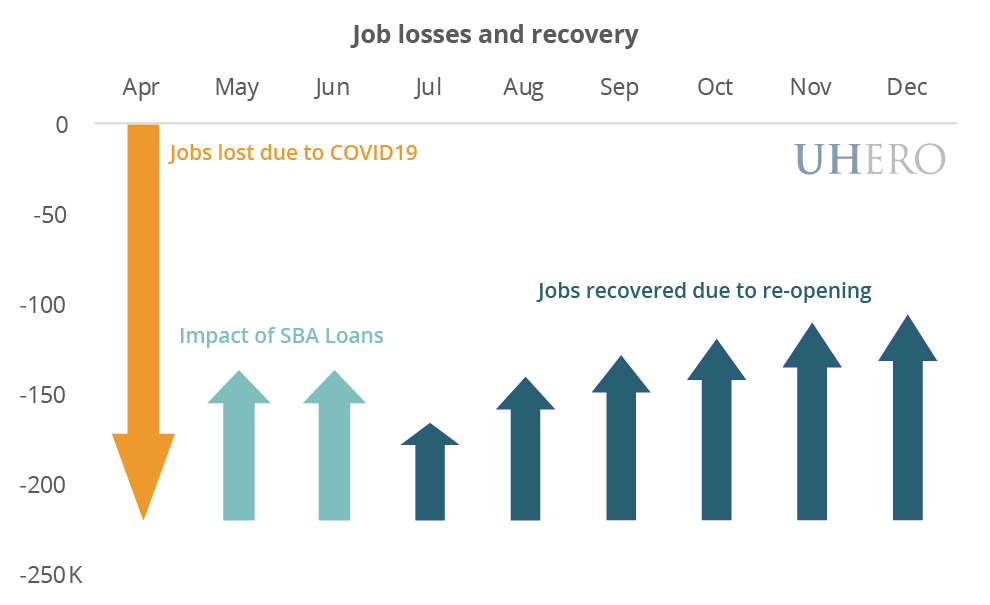990x605 pixels.
Task: Click the UHERO logo
Action: (869, 159)
